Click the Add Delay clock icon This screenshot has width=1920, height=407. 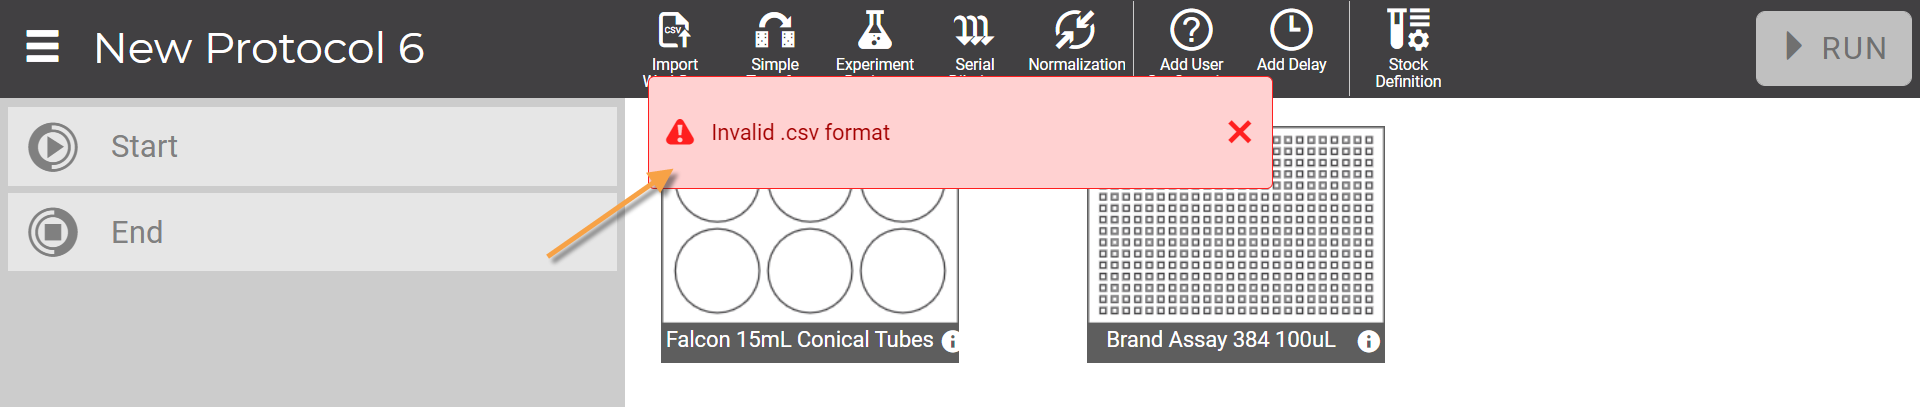click(1291, 30)
